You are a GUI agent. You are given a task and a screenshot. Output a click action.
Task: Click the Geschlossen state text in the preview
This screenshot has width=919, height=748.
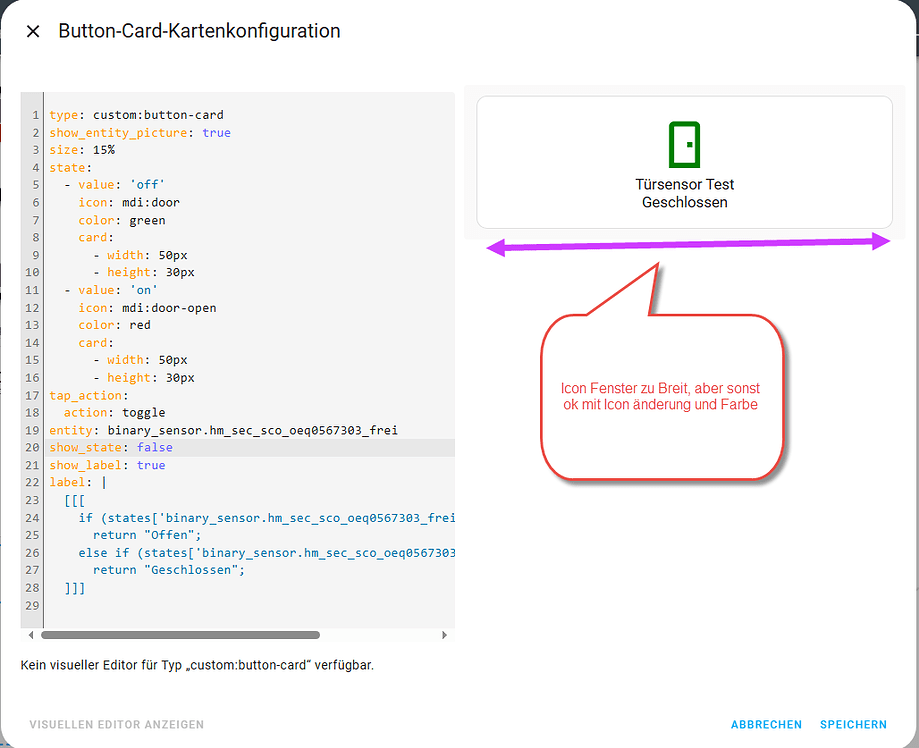point(684,202)
